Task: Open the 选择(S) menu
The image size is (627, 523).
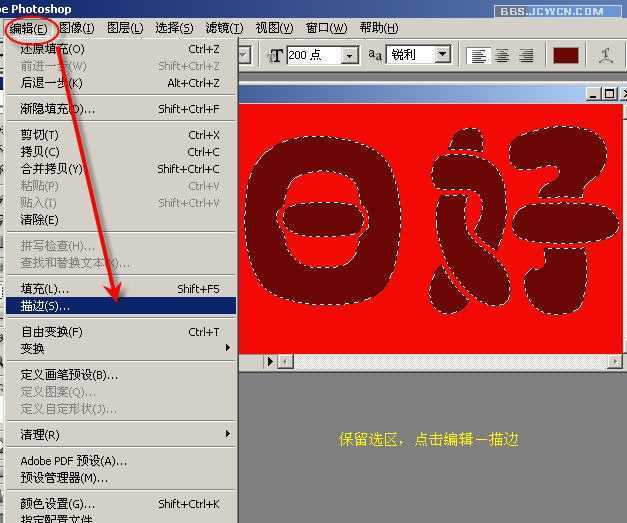Action: coord(174,28)
